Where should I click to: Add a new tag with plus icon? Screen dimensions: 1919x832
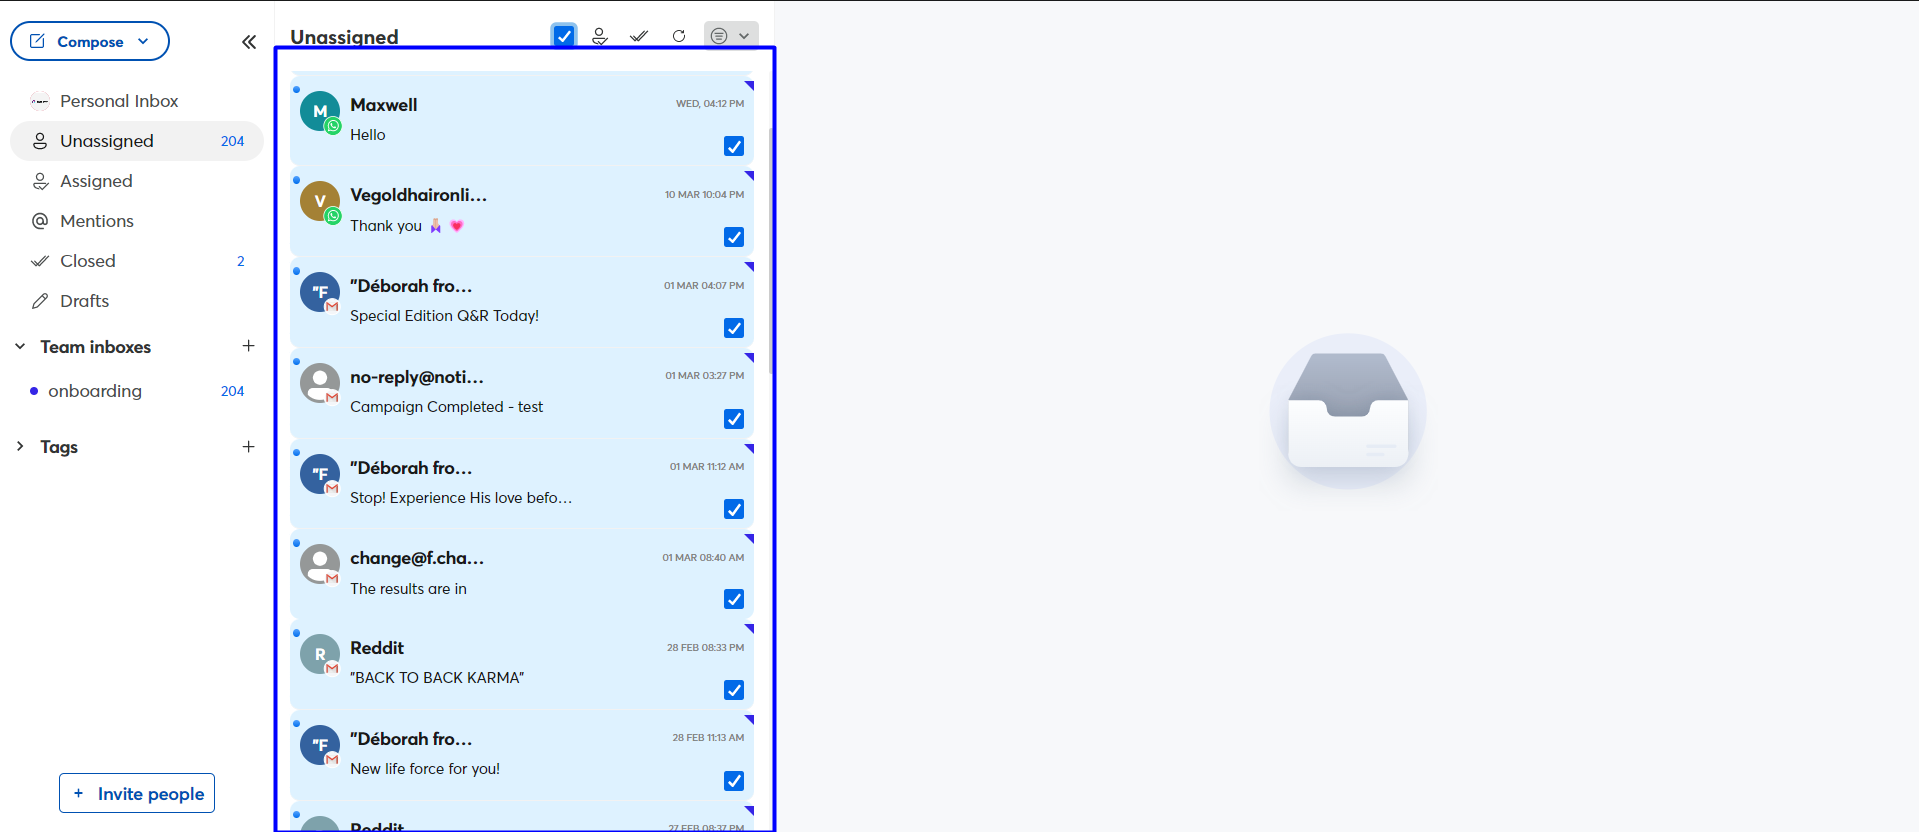click(248, 447)
